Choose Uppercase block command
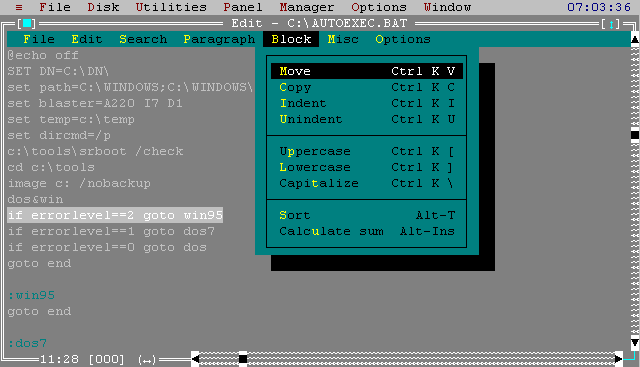640x367 pixels. click(367, 151)
